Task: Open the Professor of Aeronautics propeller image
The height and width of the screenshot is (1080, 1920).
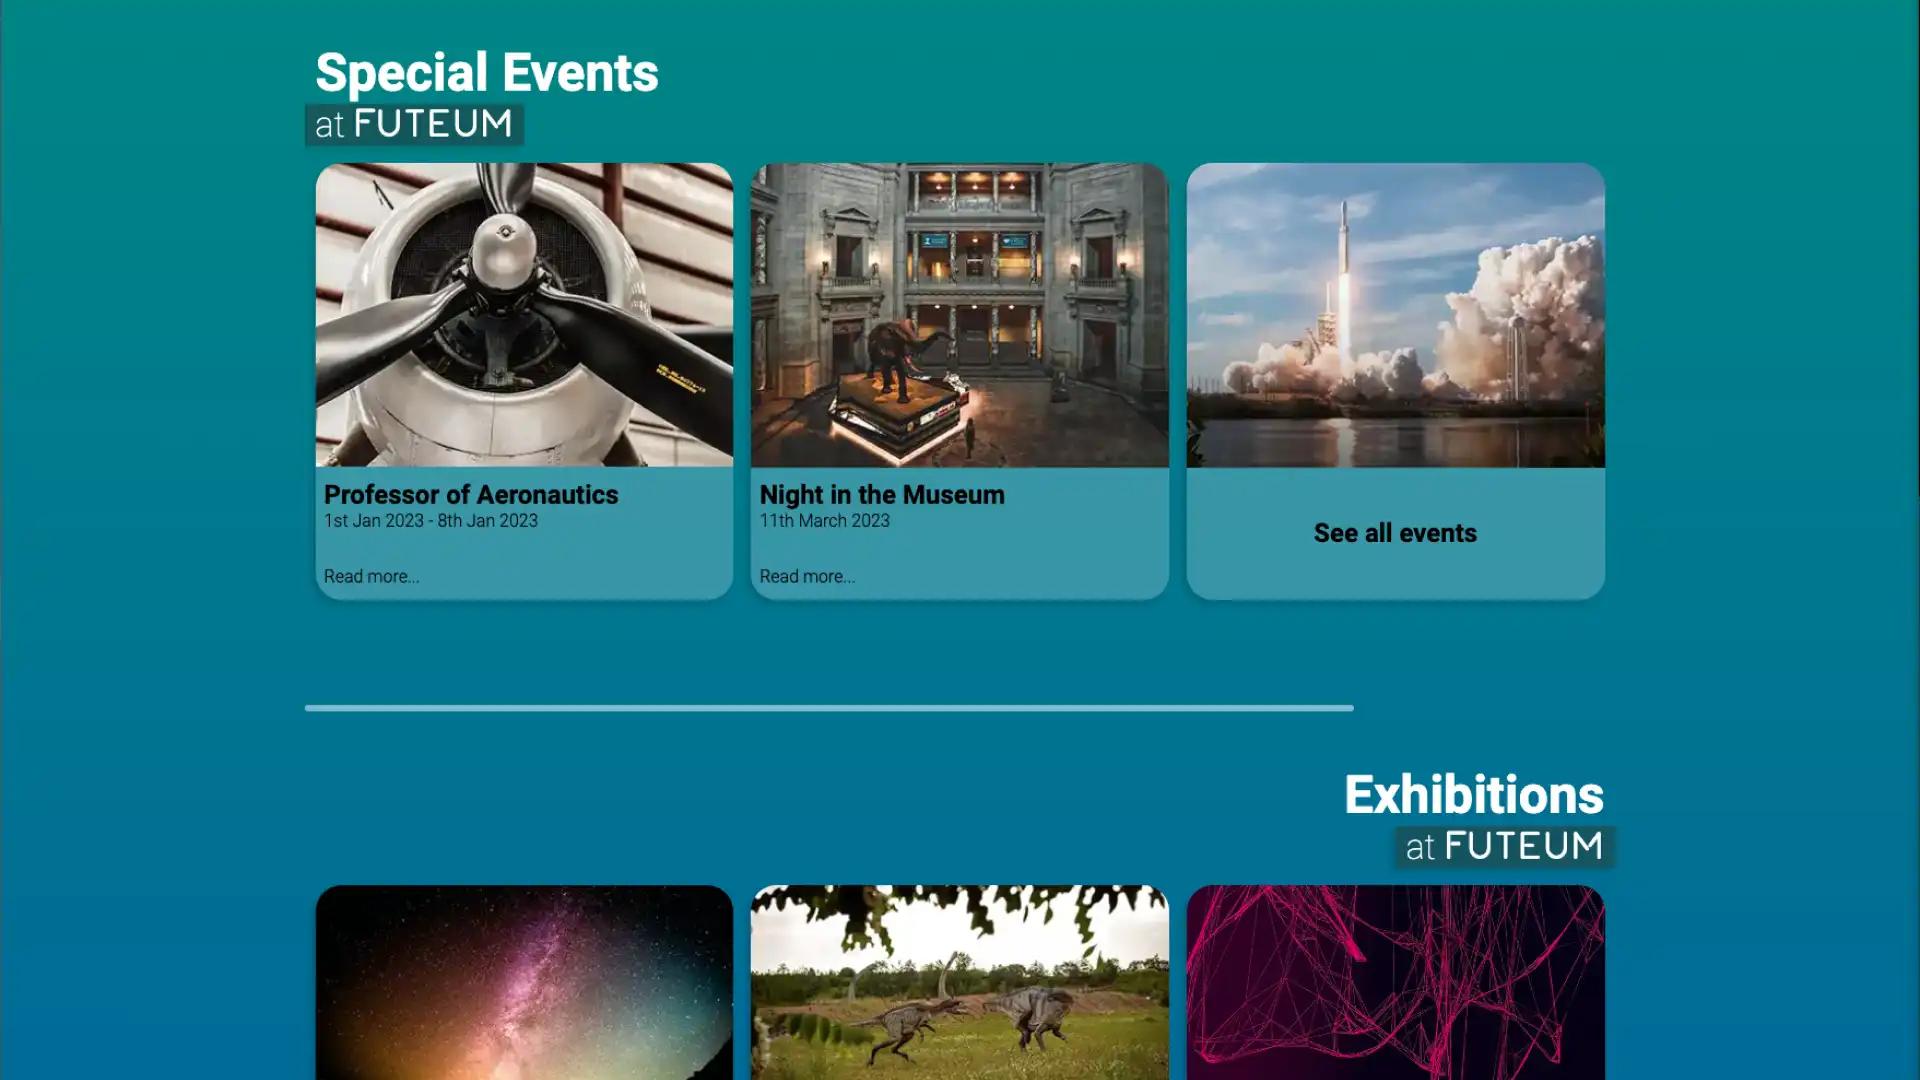Action: point(524,315)
